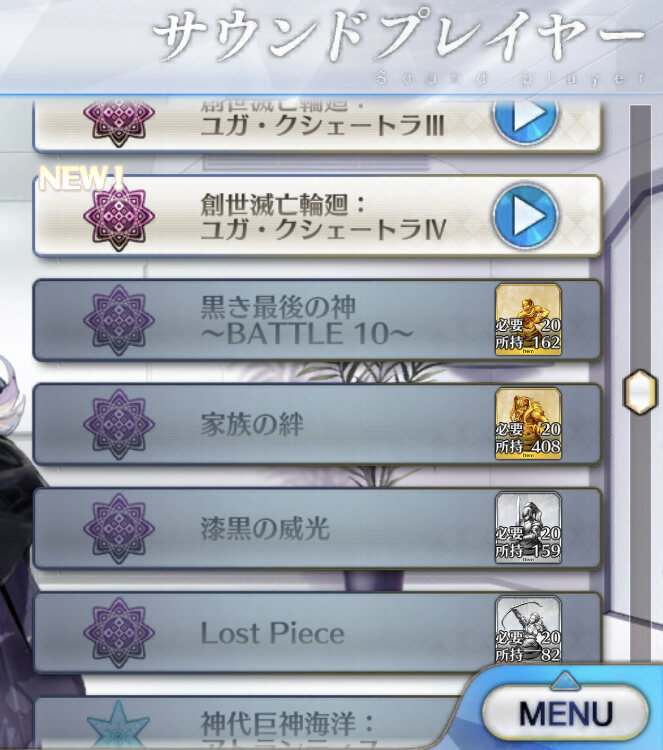Tap gold statue item on 家族の絆 row
This screenshot has height=750, width=663.
pos(528,423)
